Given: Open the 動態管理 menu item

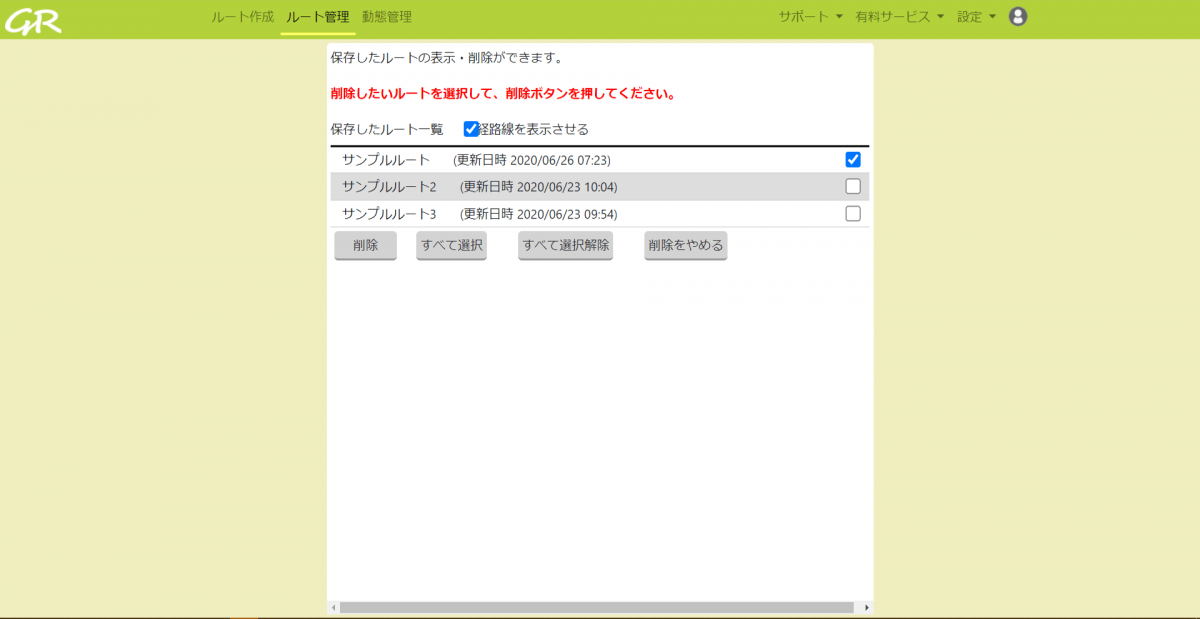Looking at the screenshot, I should [389, 16].
